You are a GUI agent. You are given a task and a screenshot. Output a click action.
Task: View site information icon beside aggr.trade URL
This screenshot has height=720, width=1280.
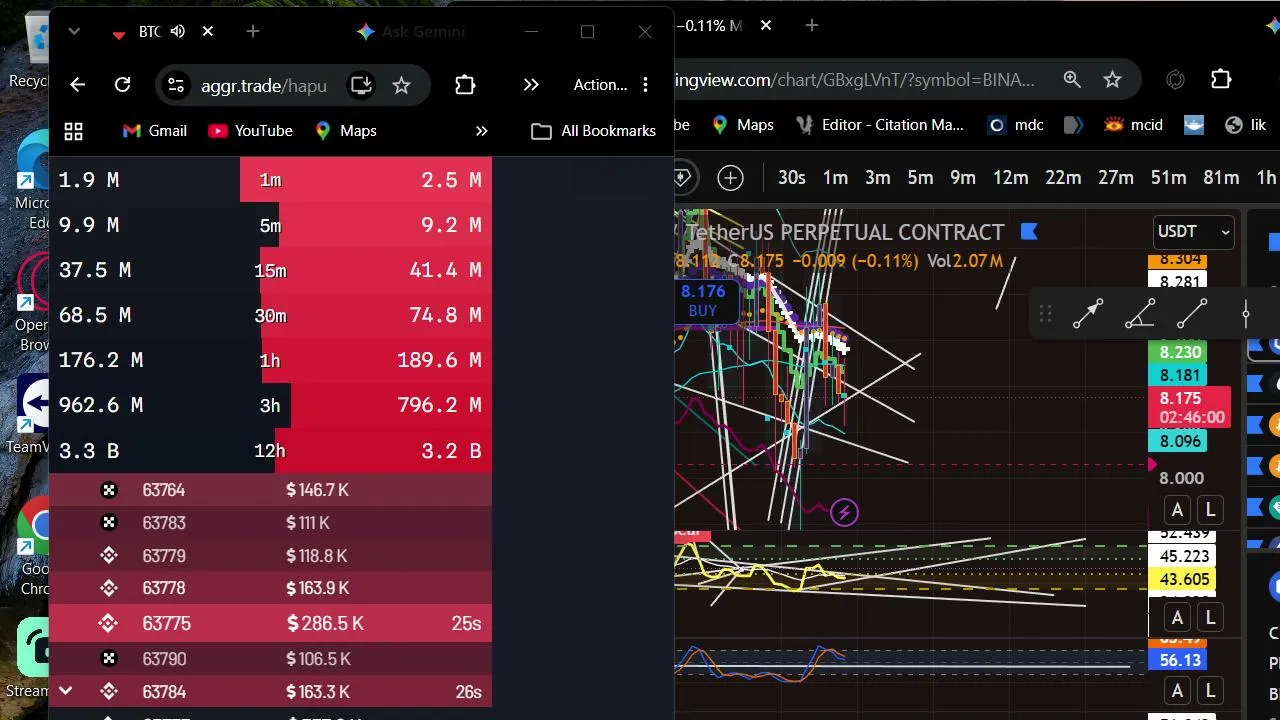[176, 85]
